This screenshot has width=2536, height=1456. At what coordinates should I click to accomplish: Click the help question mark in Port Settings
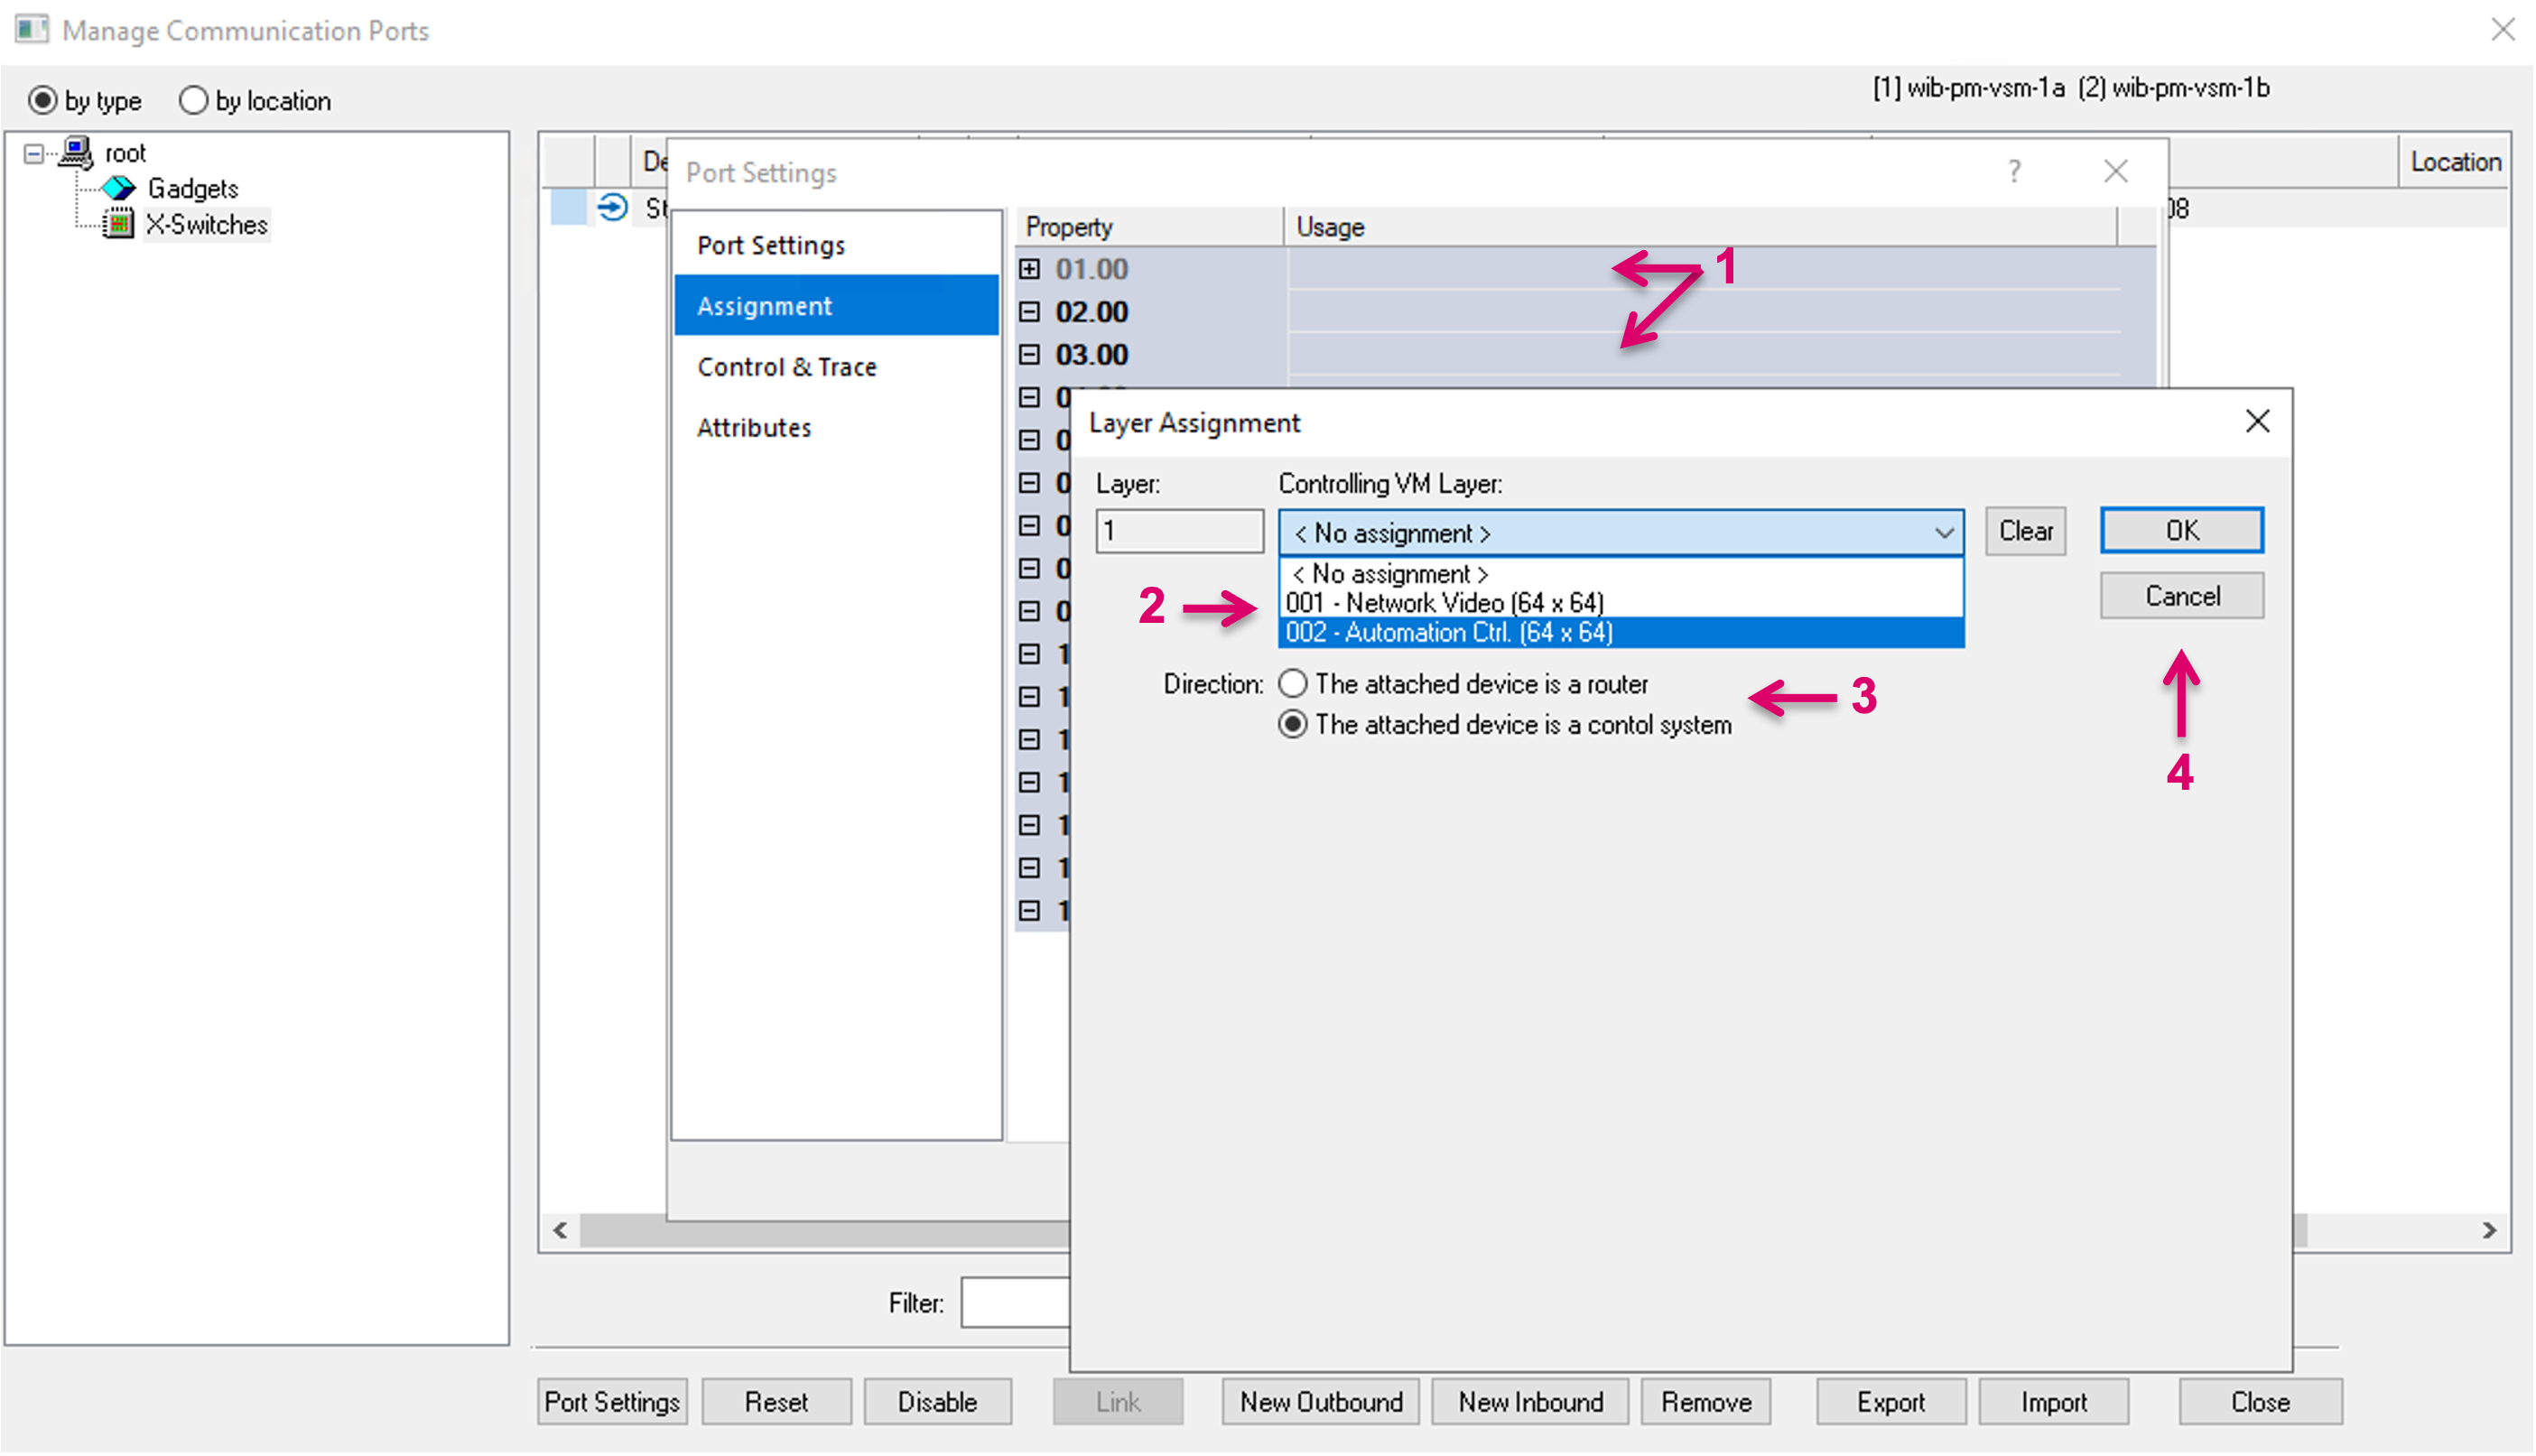[2014, 172]
